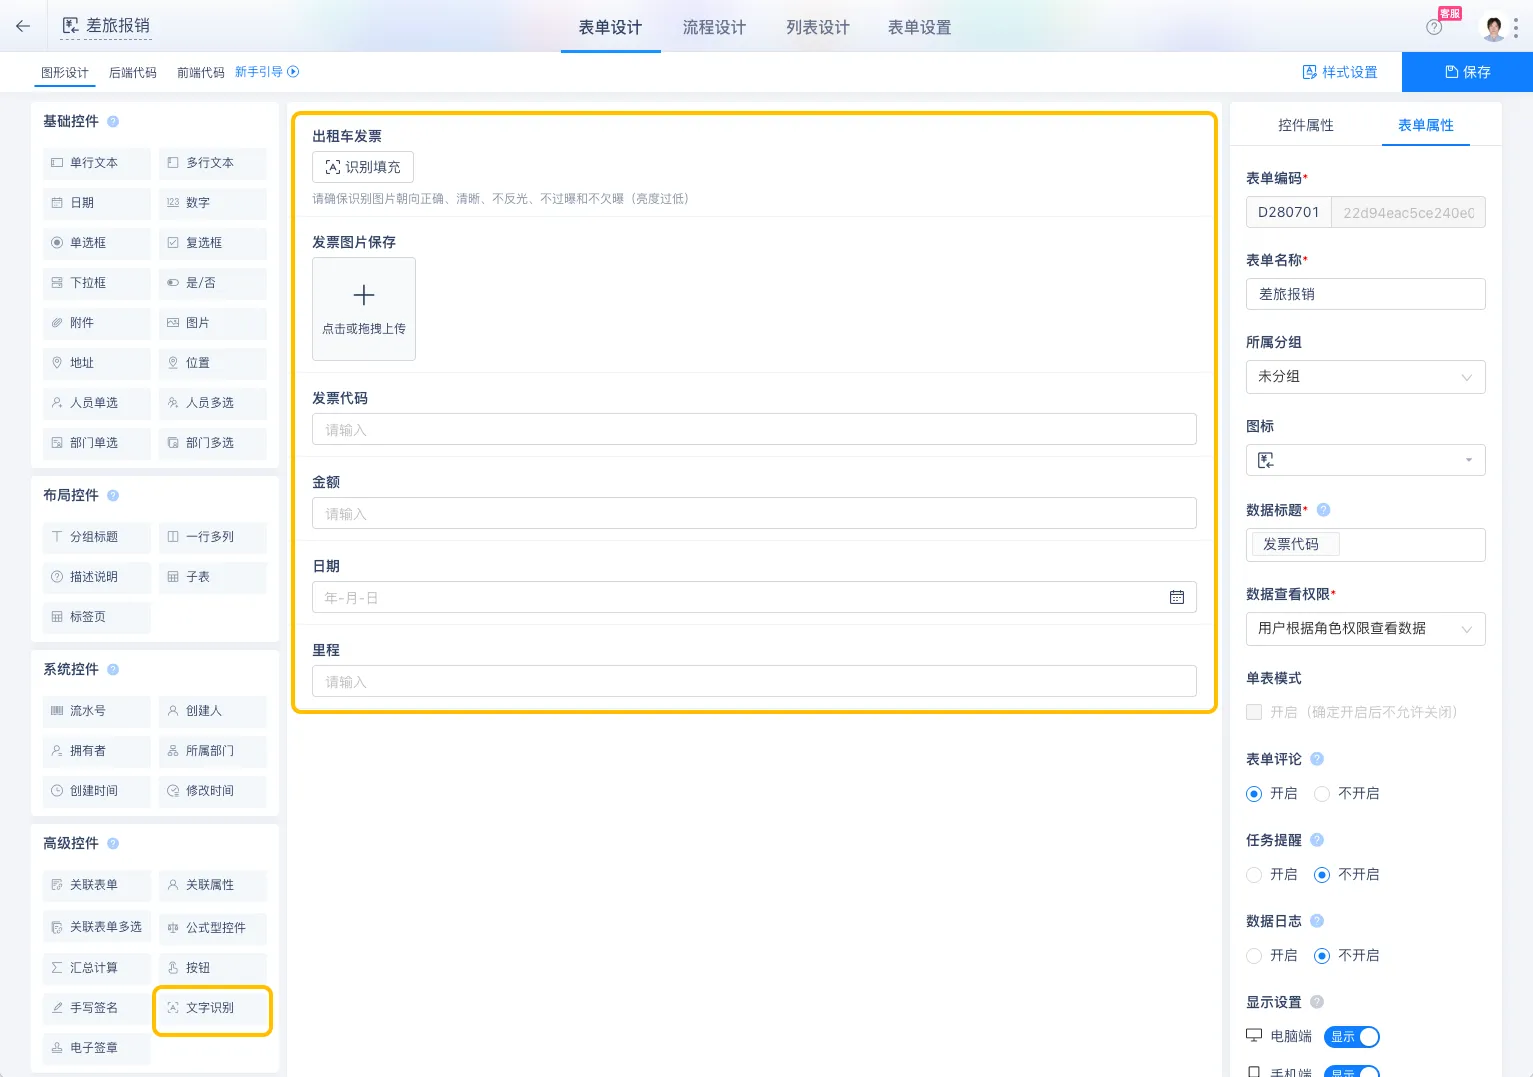The height and width of the screenshot is (1077, 1533).
Task: Select 开启 for 任务提醒
Action: 1254,875
